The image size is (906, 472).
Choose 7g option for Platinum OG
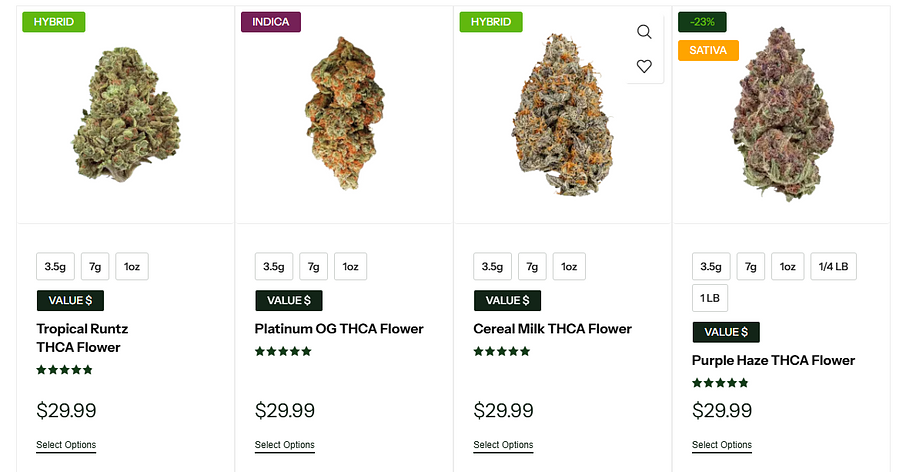pyautogui.click(x=313, y=266)
